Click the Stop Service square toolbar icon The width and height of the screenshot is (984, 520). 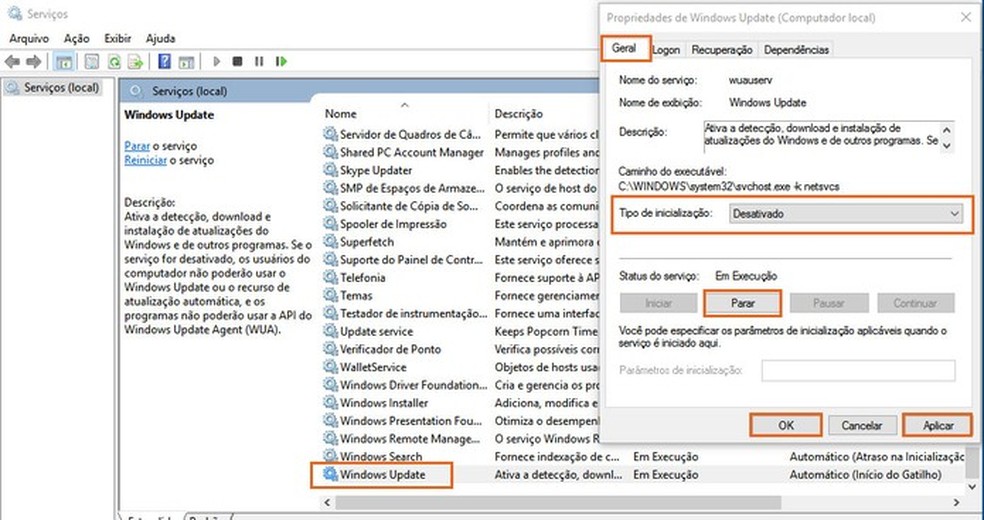tap(237, 61)
